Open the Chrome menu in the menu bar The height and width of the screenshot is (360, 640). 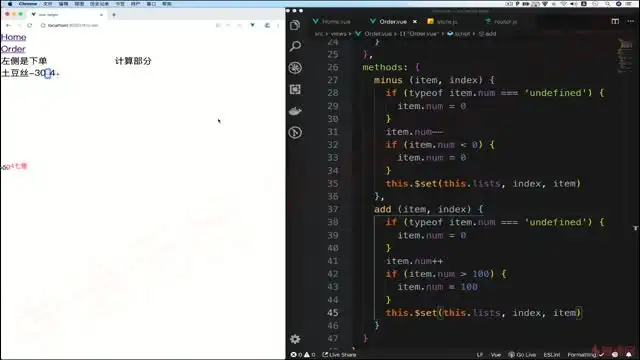pyautogui.click(x=28, y=4)
